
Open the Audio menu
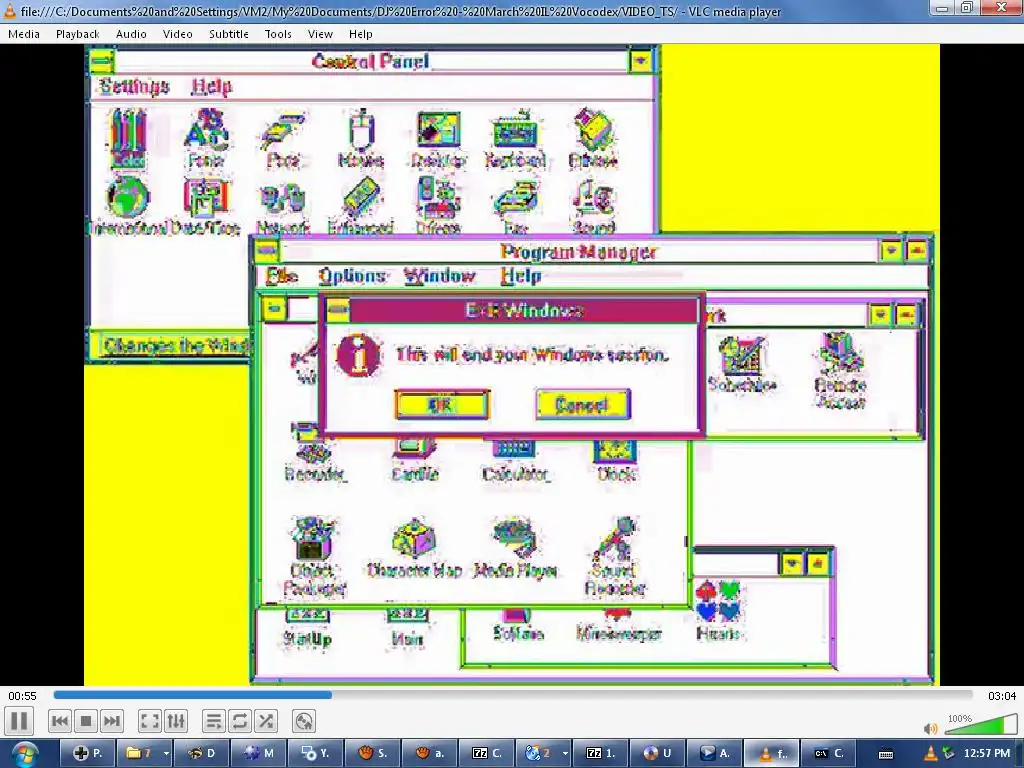tap(131, 34)
